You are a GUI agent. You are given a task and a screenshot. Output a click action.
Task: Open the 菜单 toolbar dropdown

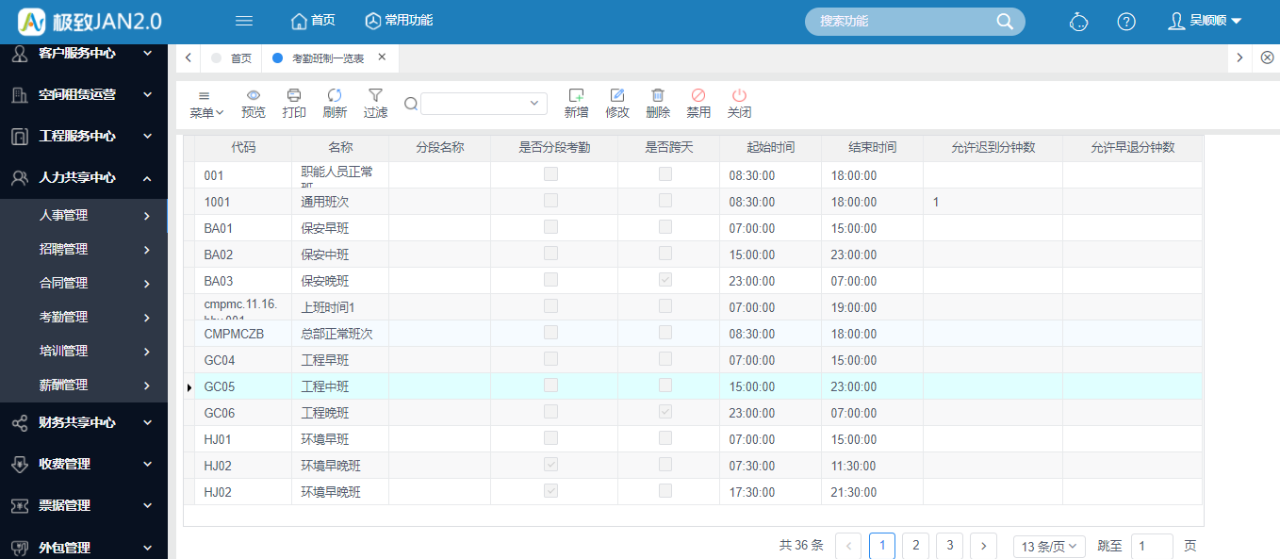tap(206, 104)
